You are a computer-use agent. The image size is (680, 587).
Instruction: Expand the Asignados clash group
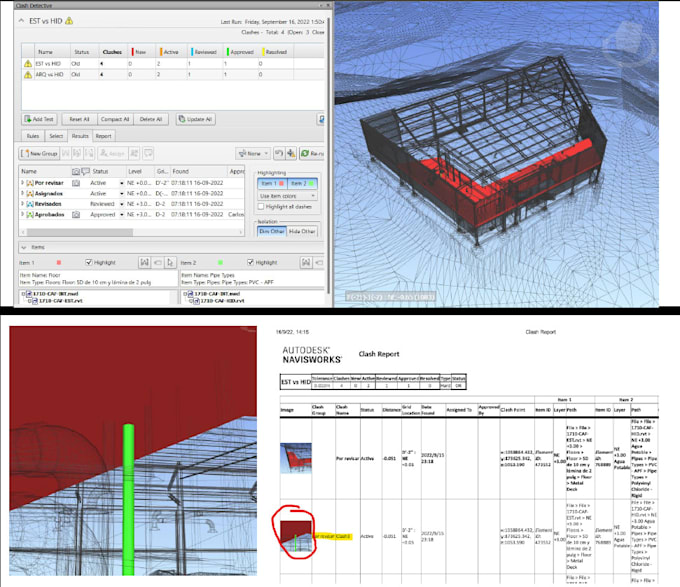click(x=23, y=193)
